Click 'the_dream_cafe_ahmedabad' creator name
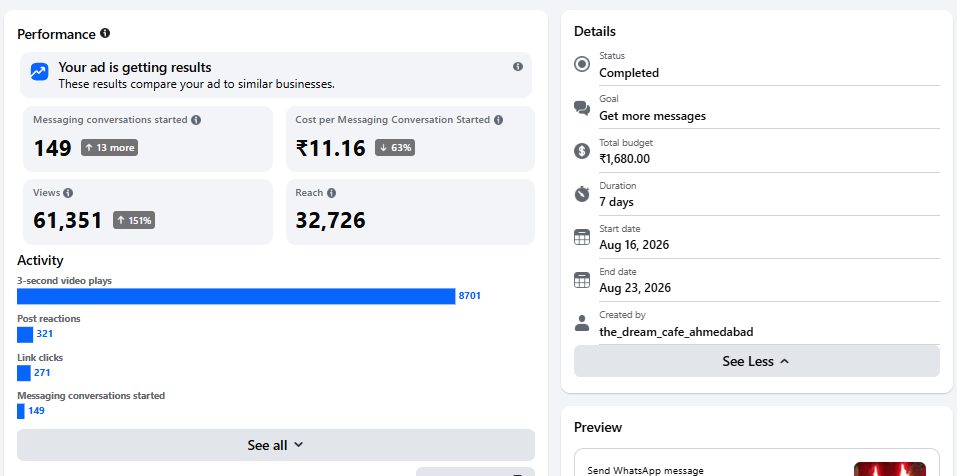Image resolution: width=957 pixels, height=476 pixels. click(676, 332)
